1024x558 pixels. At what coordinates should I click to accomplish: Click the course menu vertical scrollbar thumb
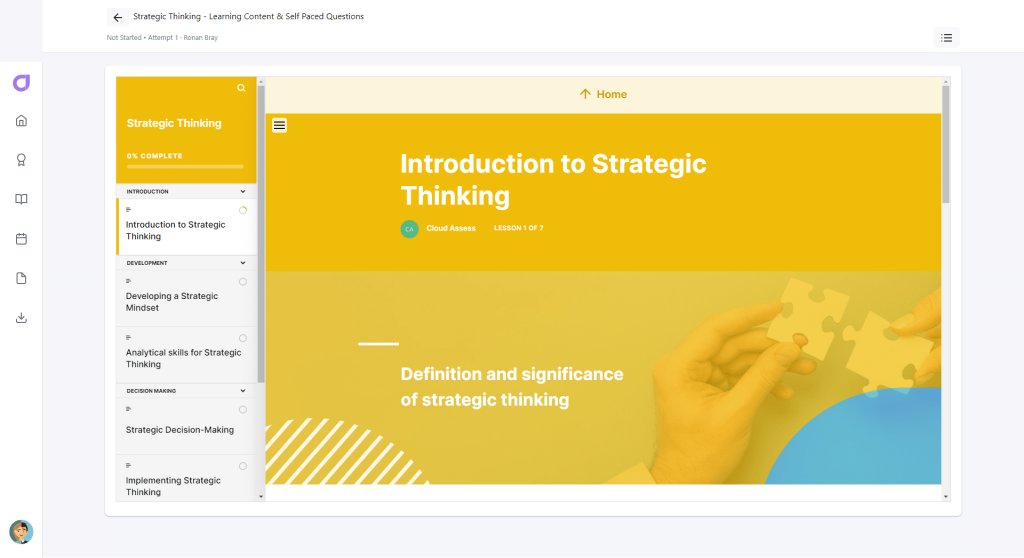pyautogui.click(x=261, y=234)
